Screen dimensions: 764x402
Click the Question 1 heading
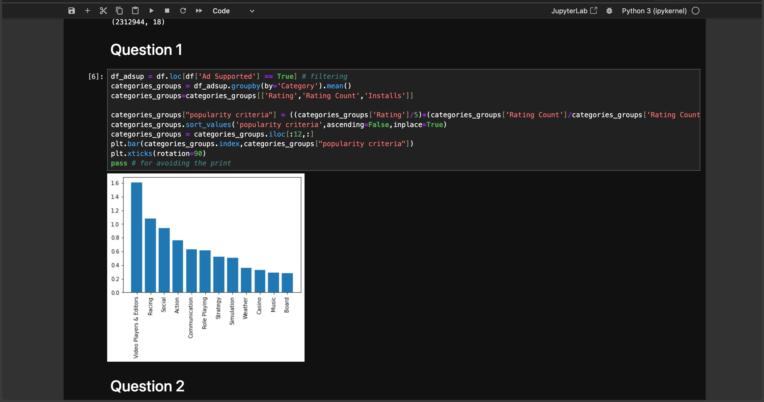tap(146, 50)
